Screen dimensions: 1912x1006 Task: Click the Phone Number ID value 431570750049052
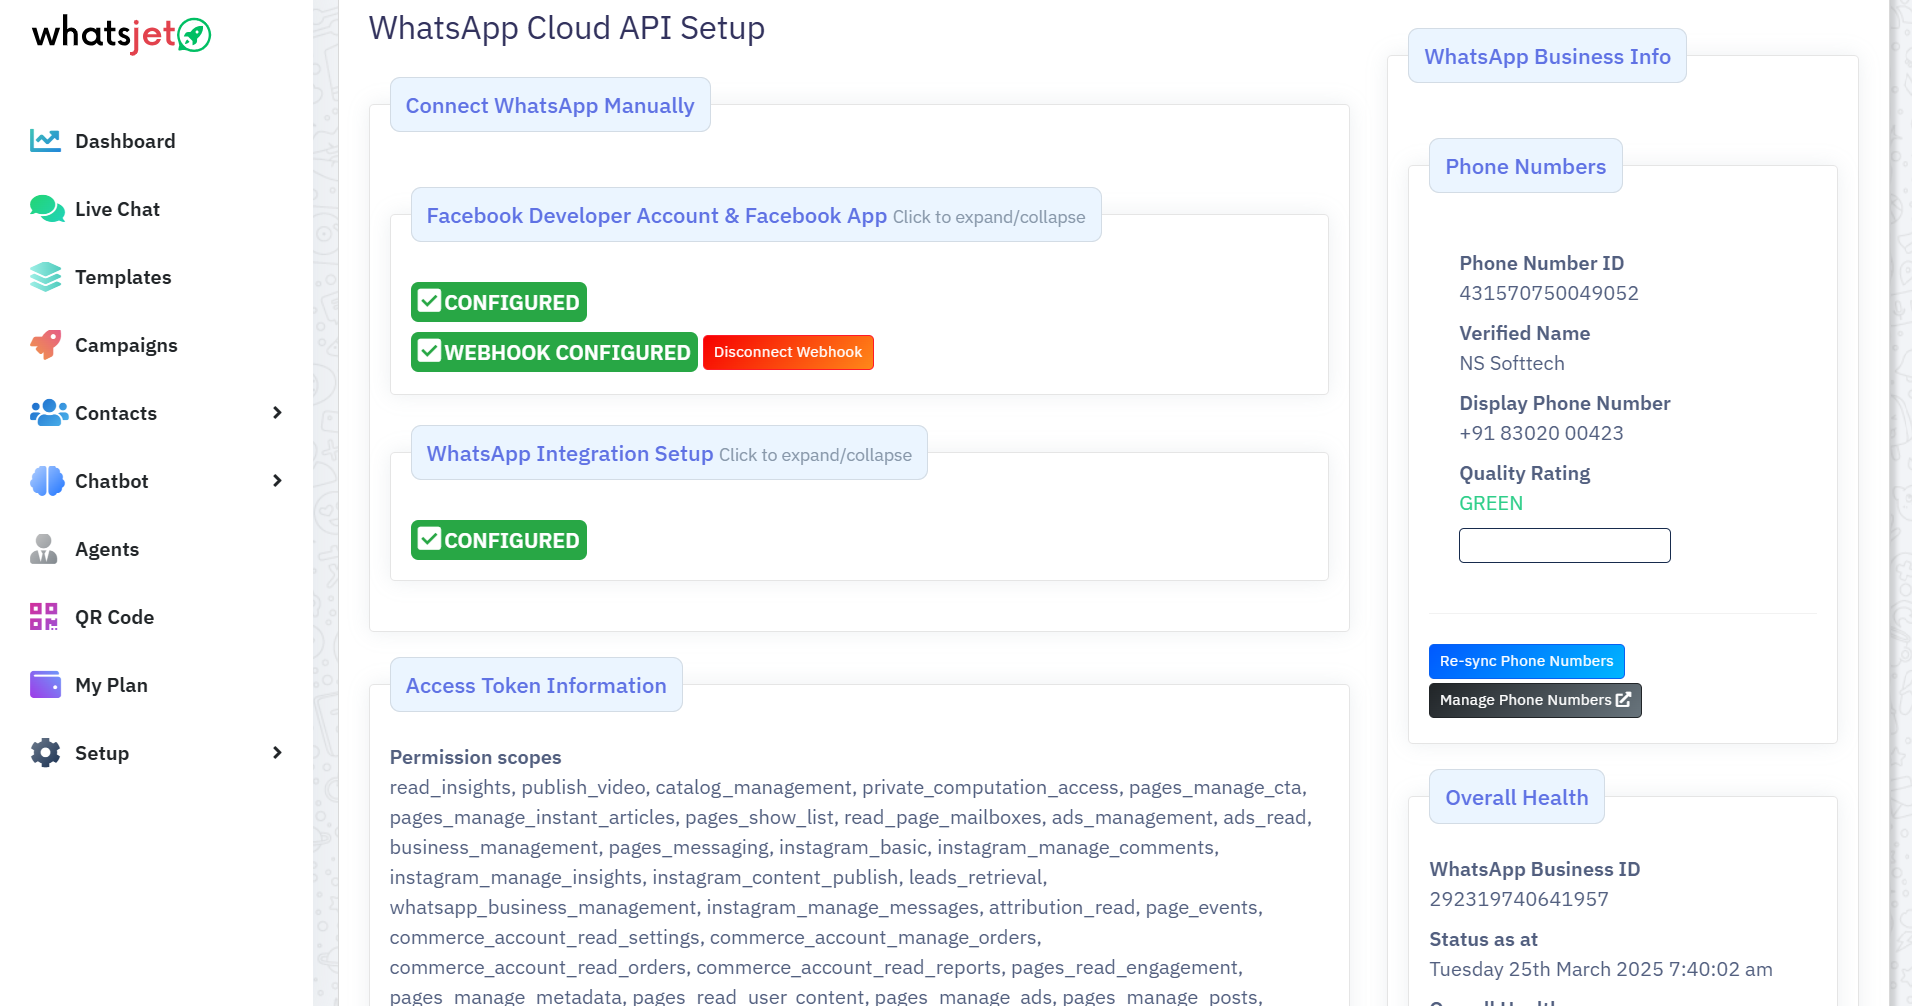tap(1549, 293)
